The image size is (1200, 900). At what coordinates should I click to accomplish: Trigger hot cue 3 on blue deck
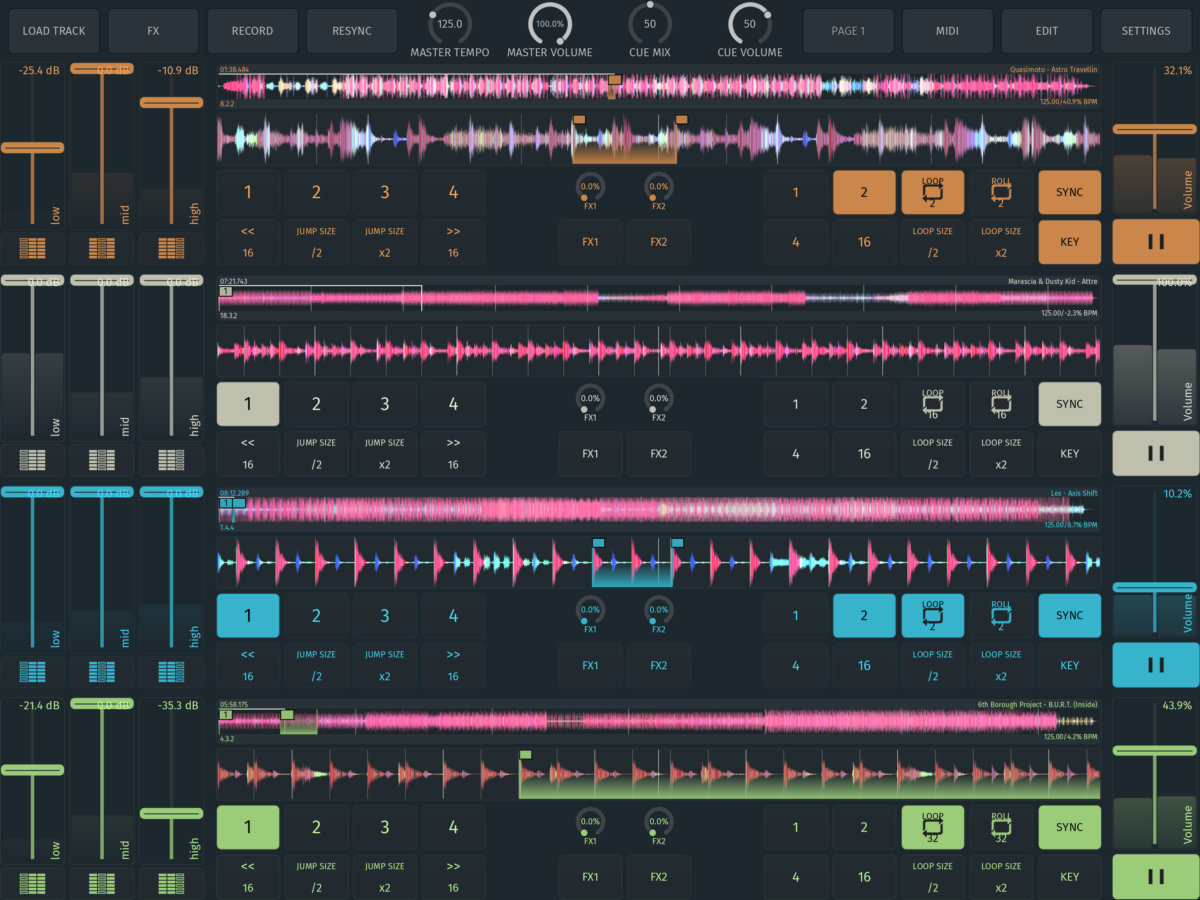coord(385,616)
